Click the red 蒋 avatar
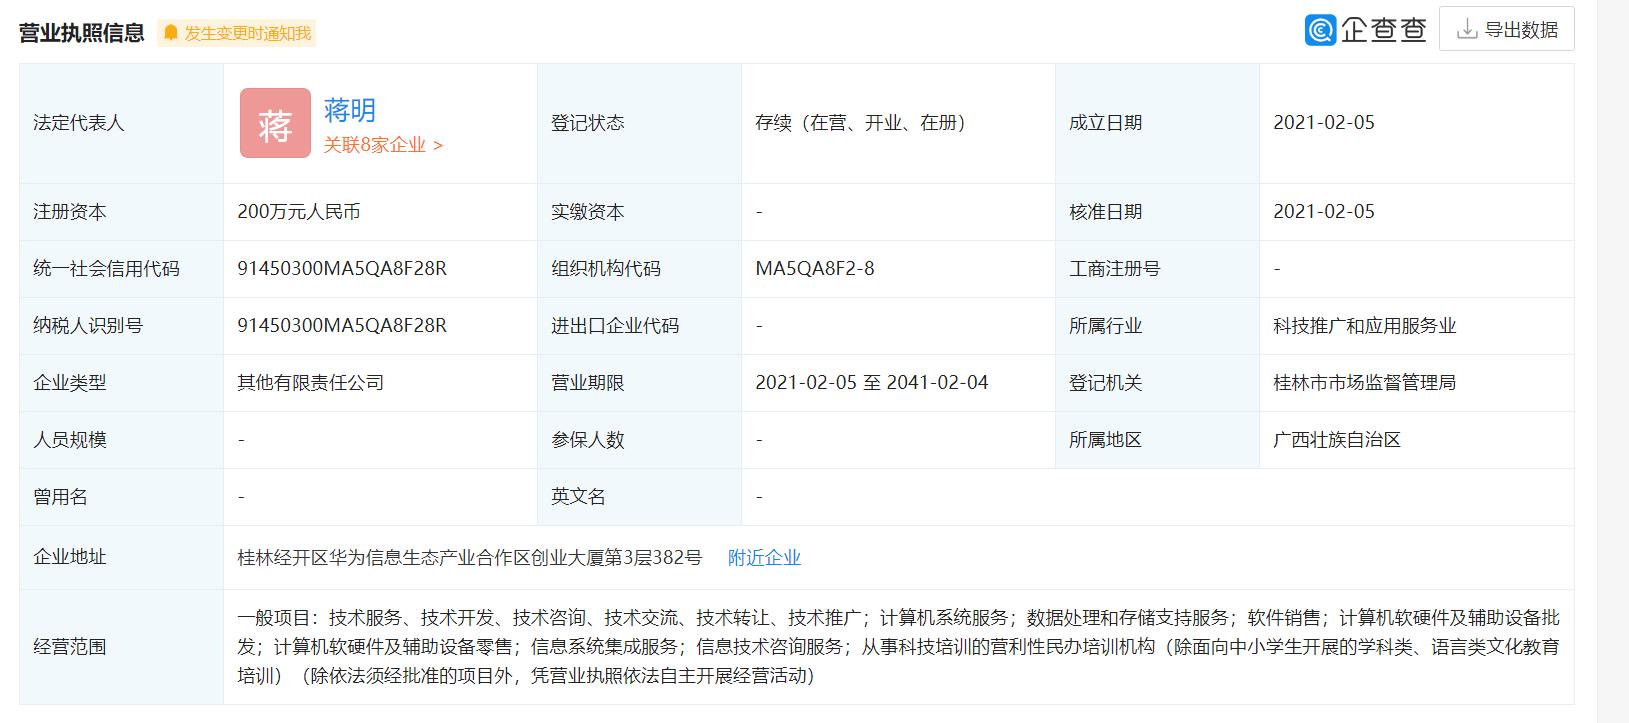The height and width of the screenshot is (723, 1629). [x=275, y=123]
